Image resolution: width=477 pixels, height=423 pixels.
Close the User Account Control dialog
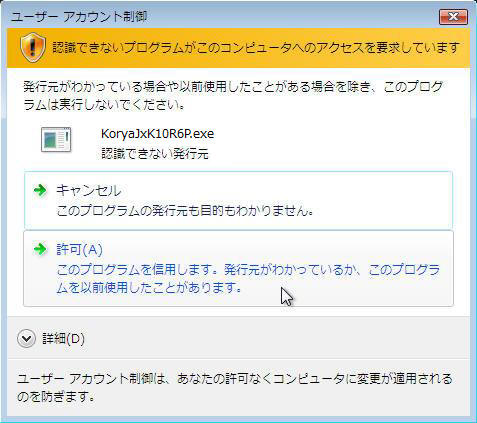coord(453,17)
